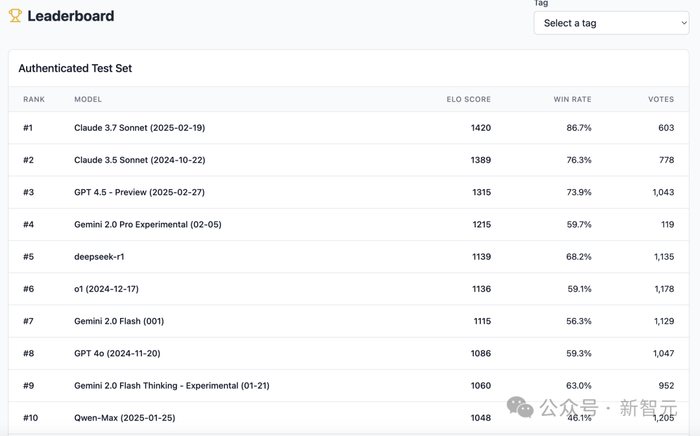Click the Votes column header
Viewport: 700px width, 436px height.
(660, 100)
